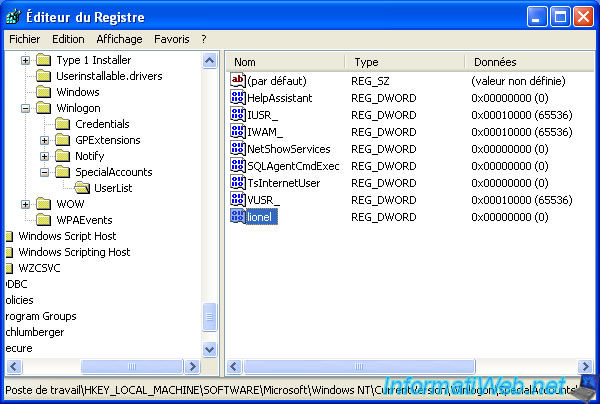The image size is (600, 404).
Task: Select the HelpAssistant value name
Action: click(280, 98)
